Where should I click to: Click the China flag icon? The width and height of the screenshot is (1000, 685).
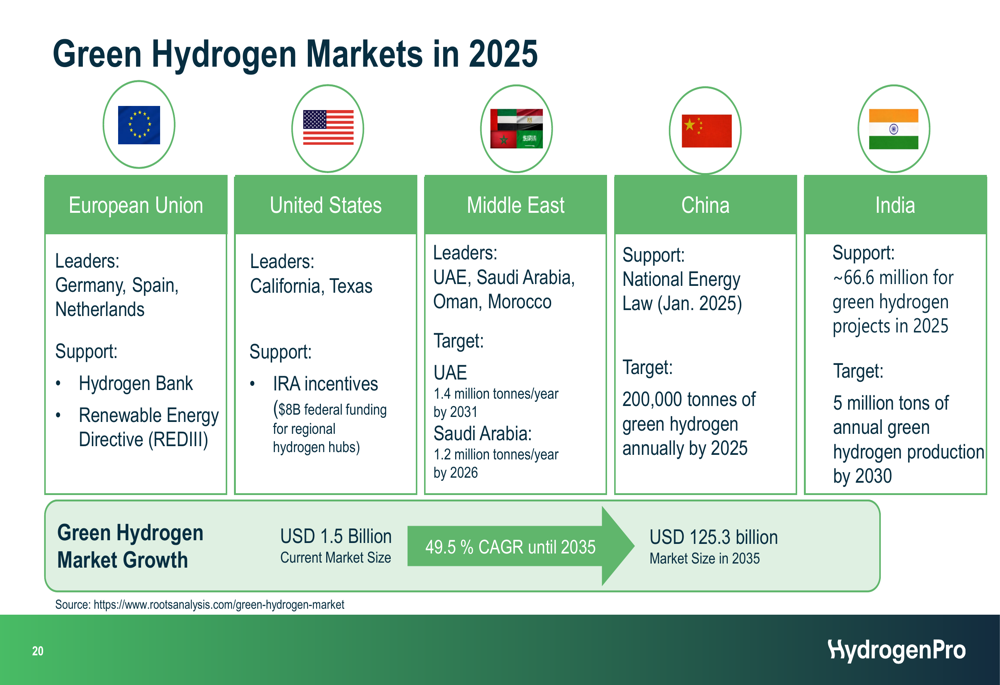click(706, 131)
